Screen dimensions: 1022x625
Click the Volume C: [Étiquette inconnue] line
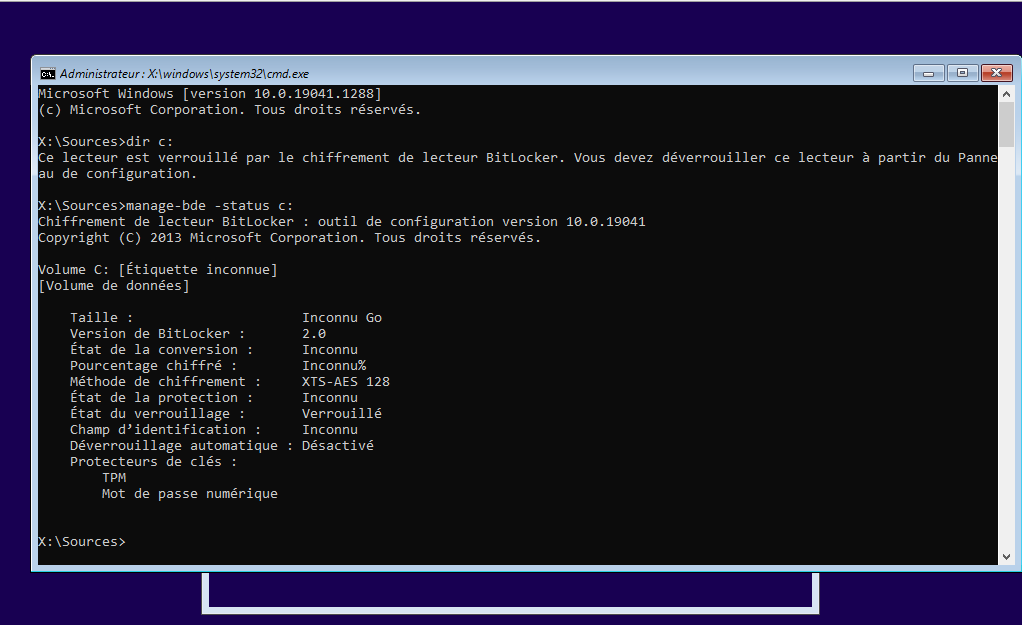pos(157,269)
